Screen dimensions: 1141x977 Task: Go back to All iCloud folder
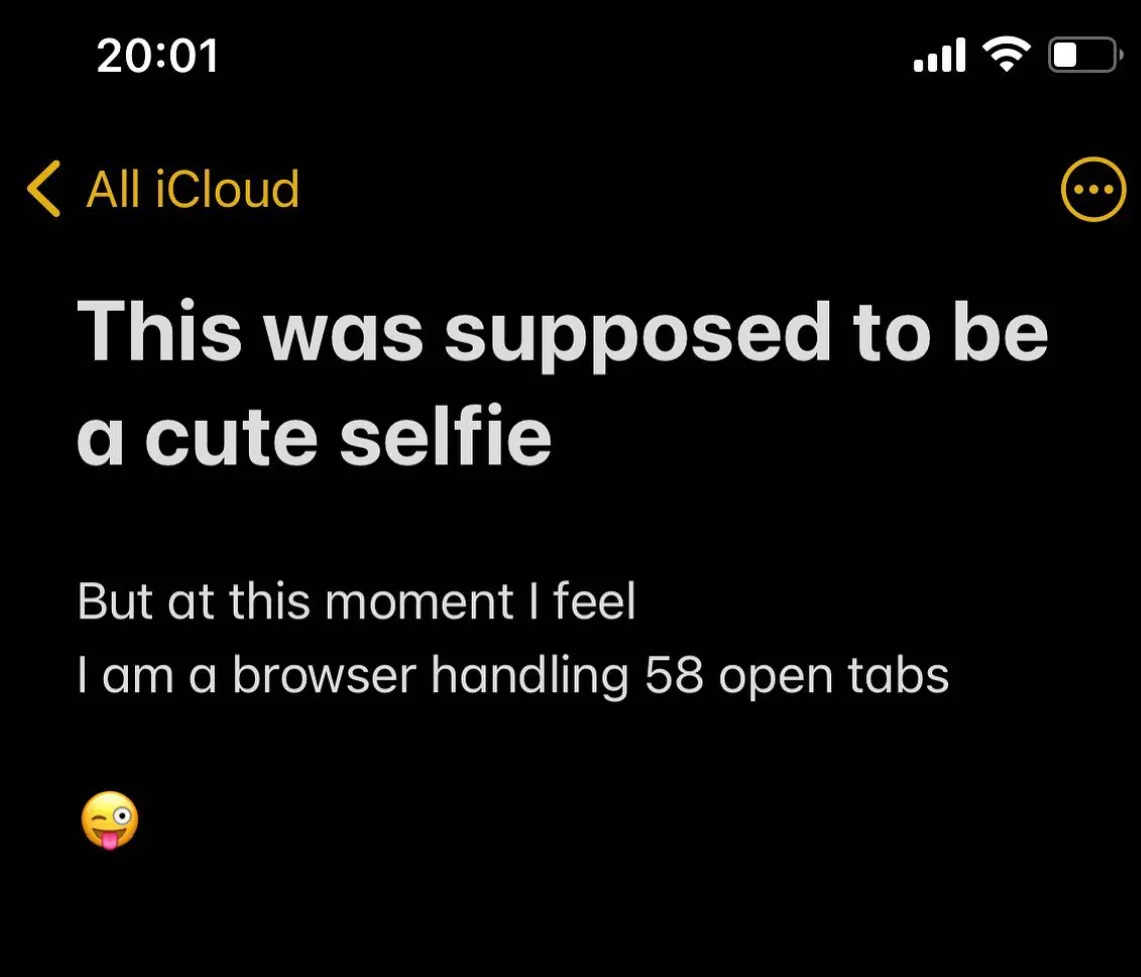coord(192,189)
